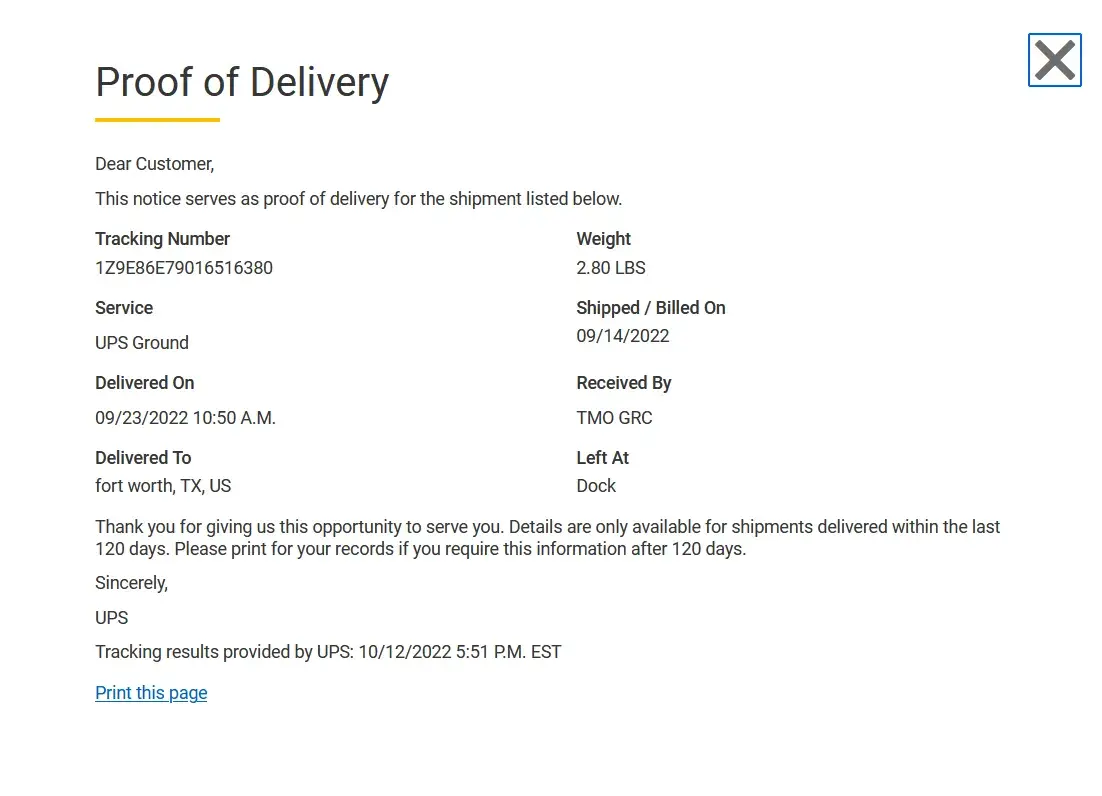
Task: Click the Dear Customer greeting
Action: pos(154,164)
